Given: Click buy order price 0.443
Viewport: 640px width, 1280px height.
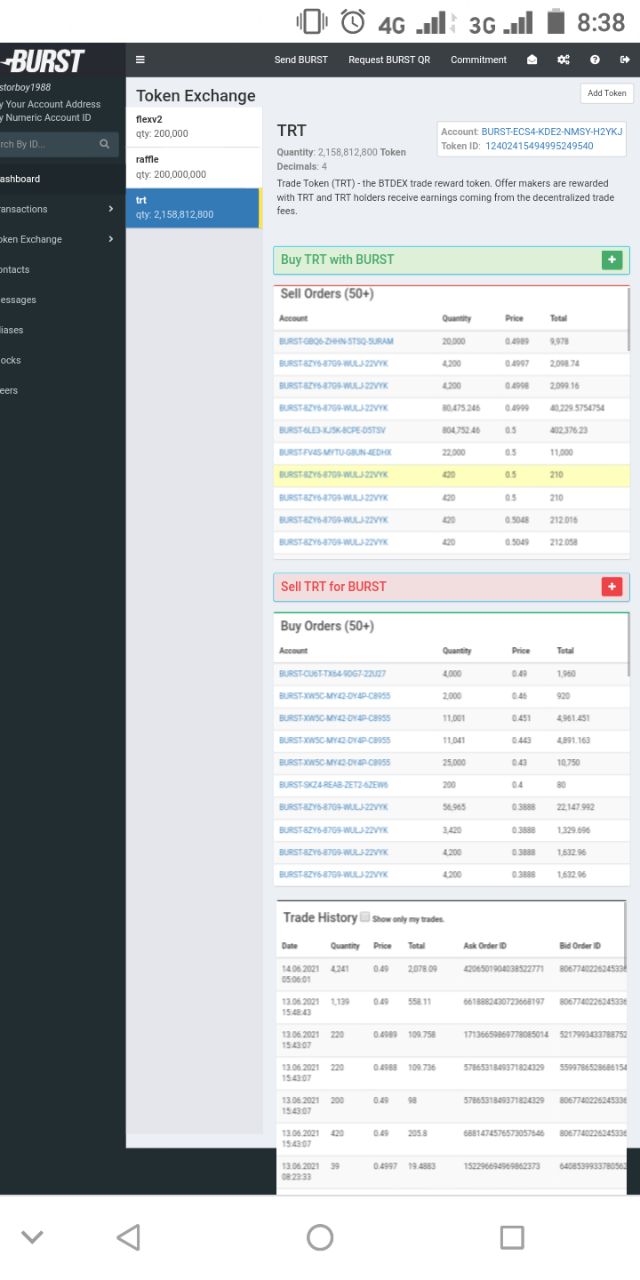Looking at the screenshot, I should tap(521, 741).
